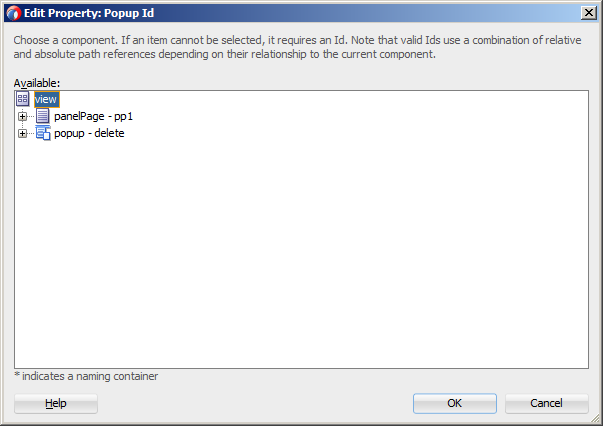This screenshot has height=426, width=603.
Task: Click the panelPage document icon
Action: tap(43, 116)
